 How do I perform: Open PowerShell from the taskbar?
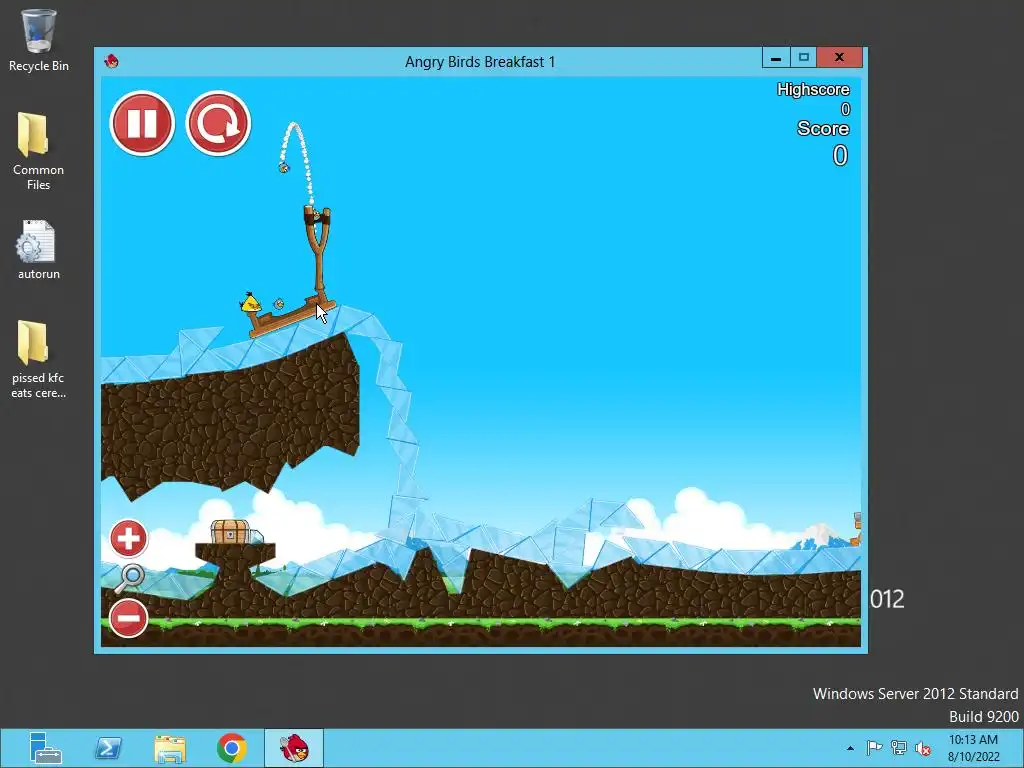(x=108, y=748)
